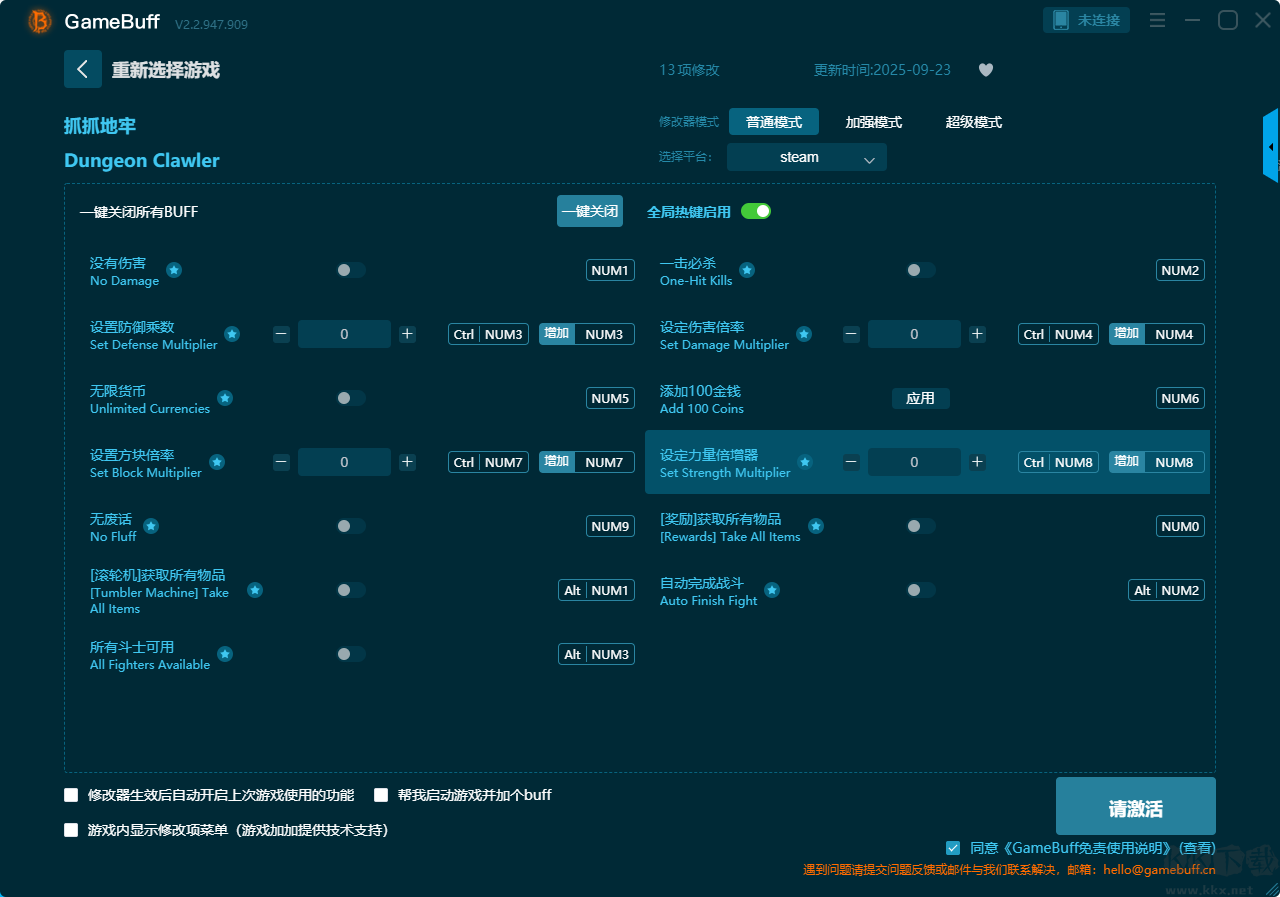Toggle the No Damage switch

(x=350, y=270)
